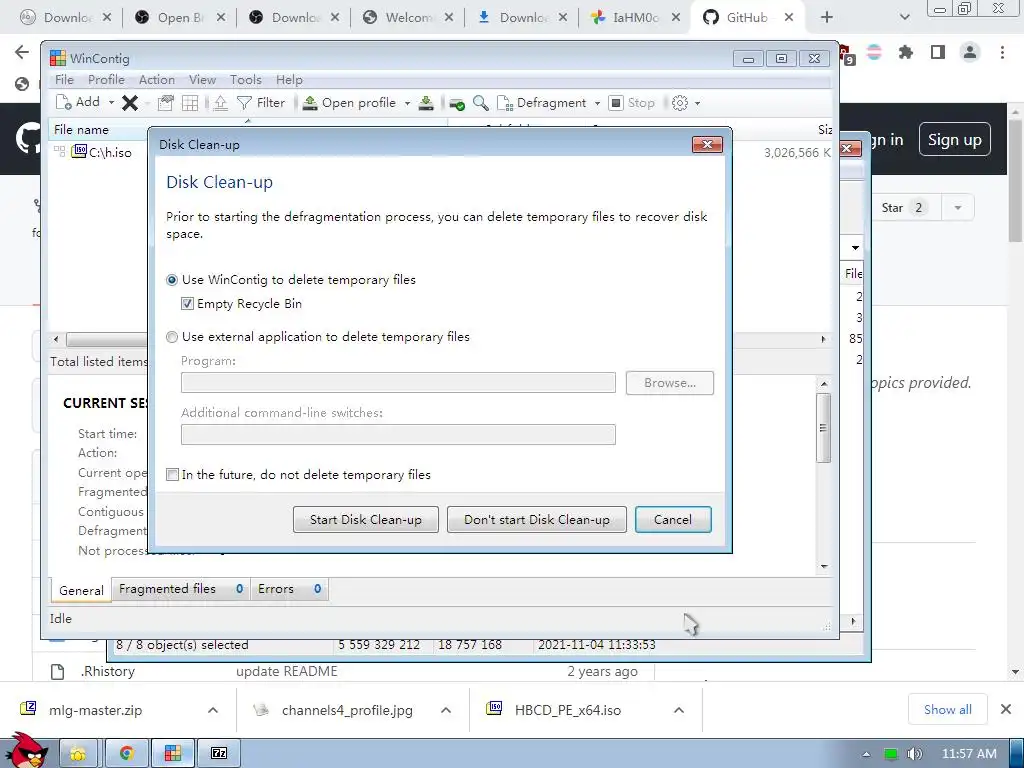Click the WinContig taskbar icon
This screenshot has width=1024, height=768.
pos(172,754)
